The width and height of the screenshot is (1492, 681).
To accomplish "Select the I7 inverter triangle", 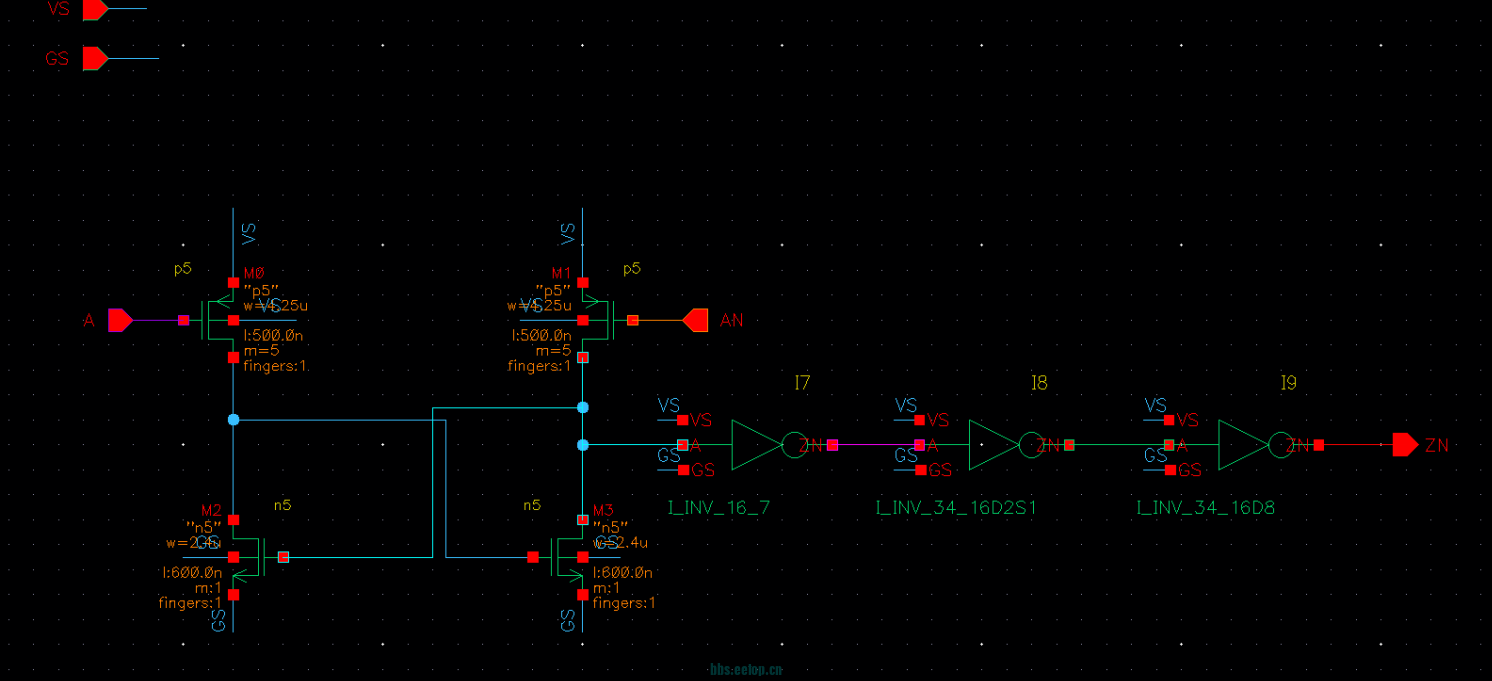I will (755, 445).
